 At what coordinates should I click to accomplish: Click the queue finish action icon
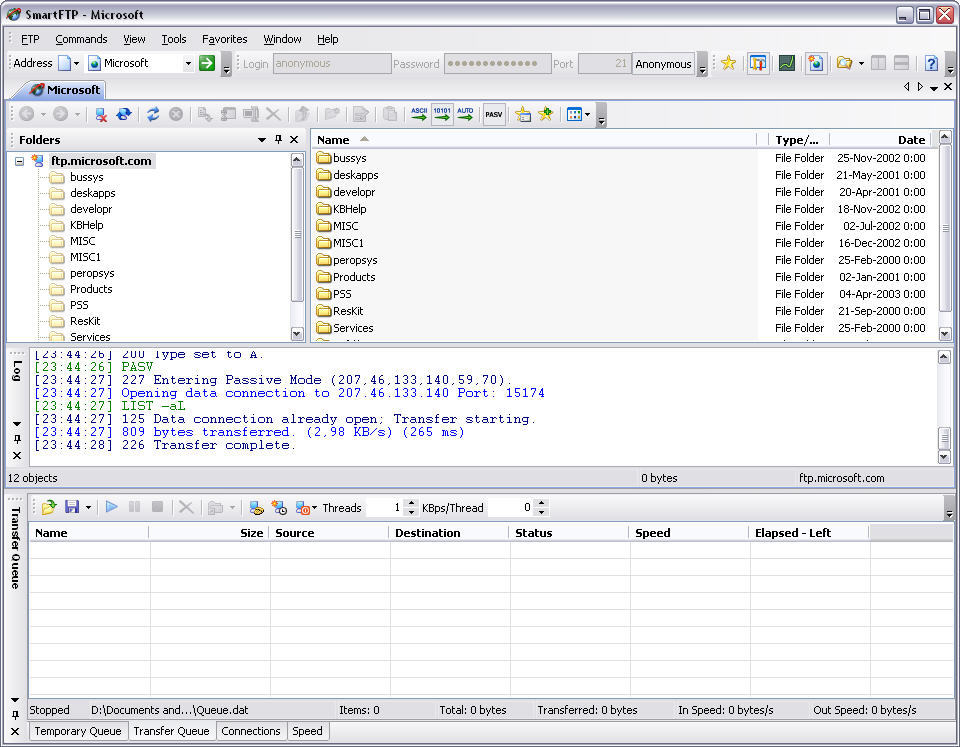coord(302,507)
